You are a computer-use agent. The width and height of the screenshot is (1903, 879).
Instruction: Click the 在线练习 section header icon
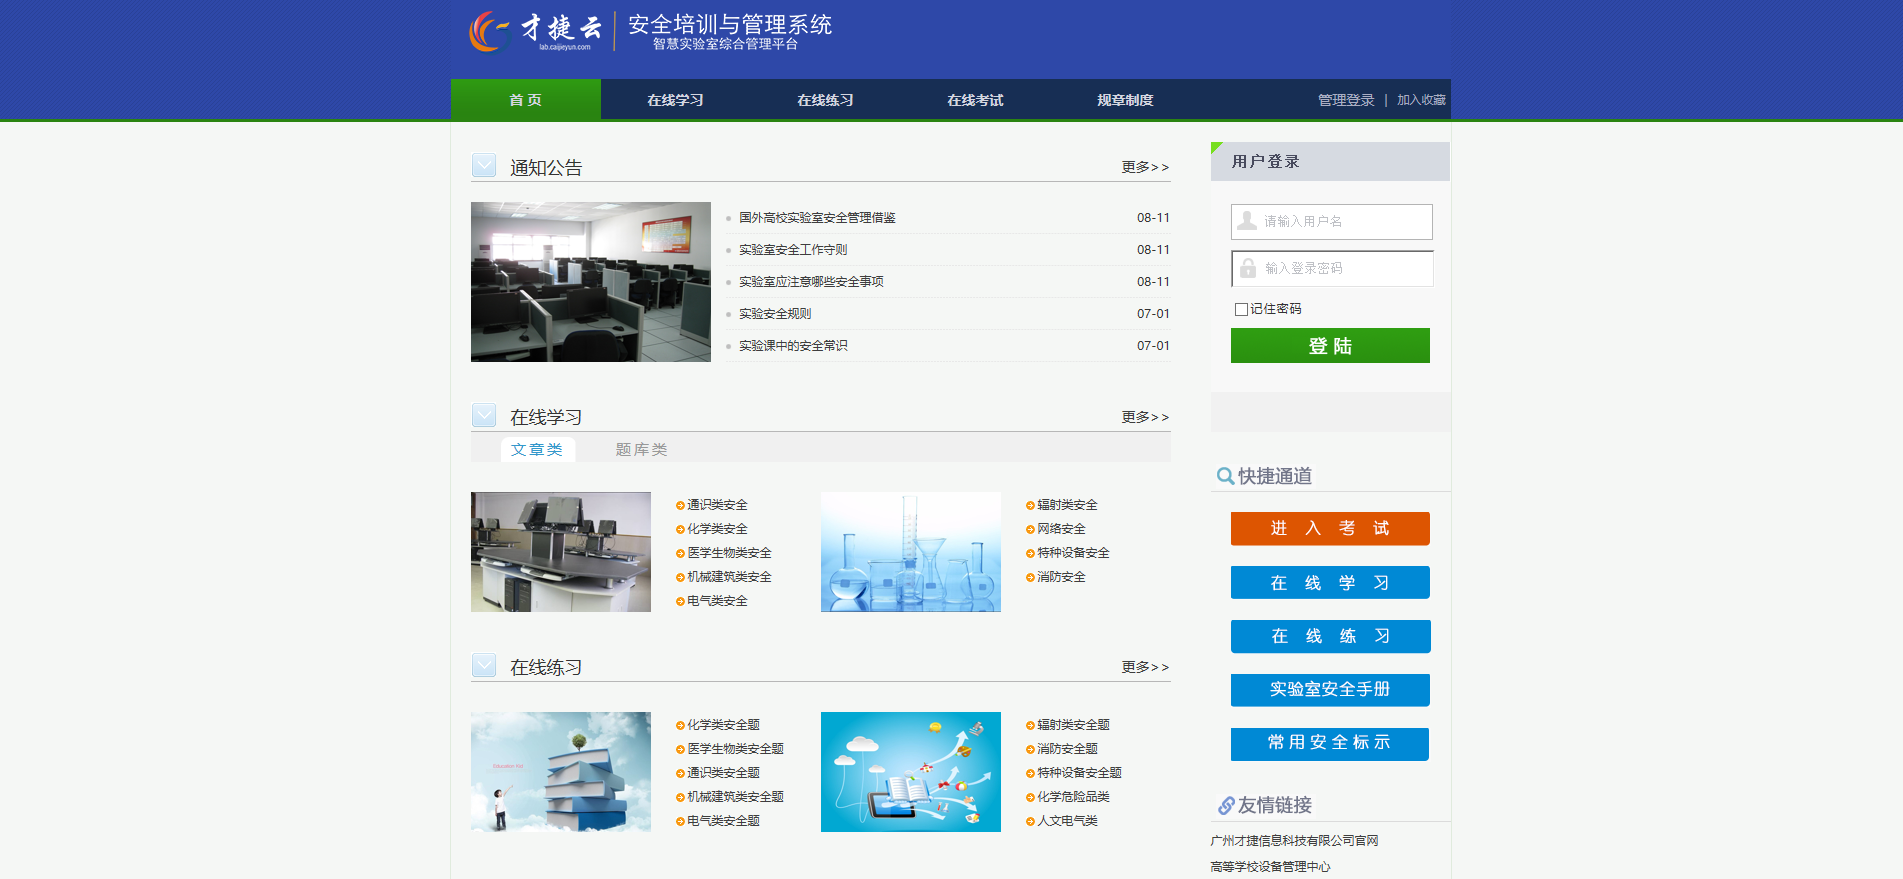(x=484, y=666)
